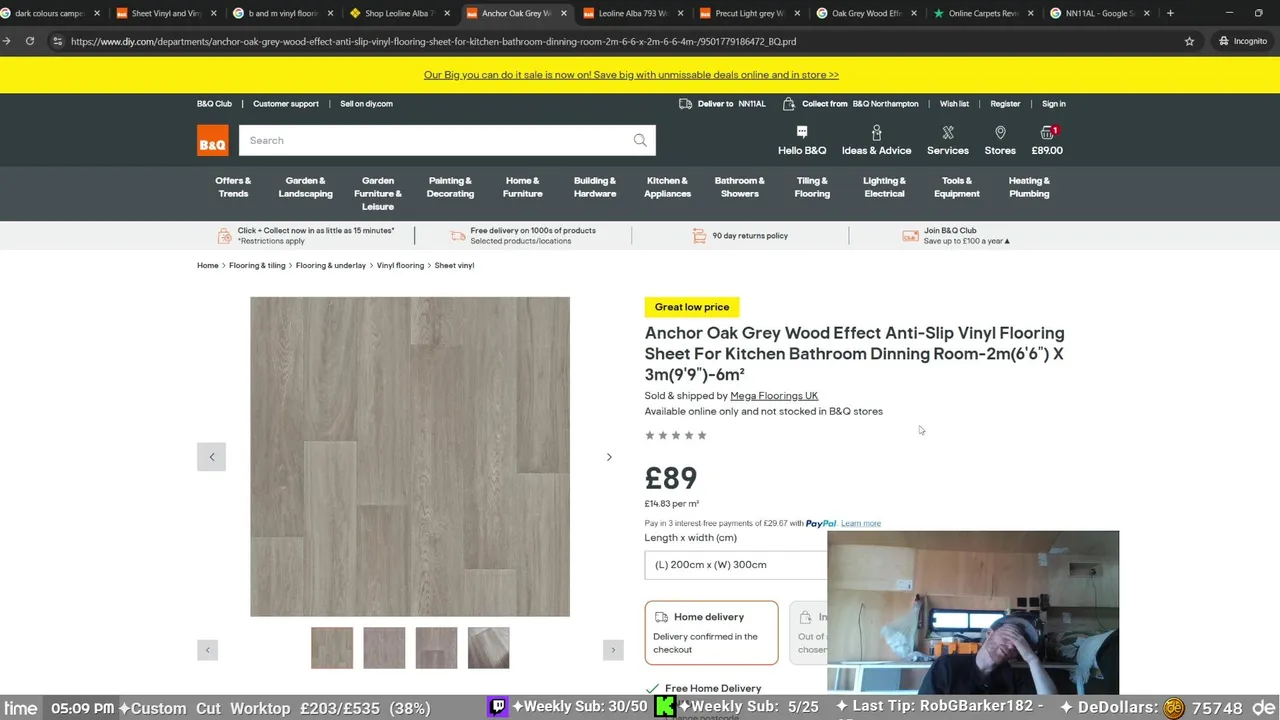The height and width of the screenshot is (720, 1280).
Task: Open the Services tools icon
Action: [x=948, y=132]
